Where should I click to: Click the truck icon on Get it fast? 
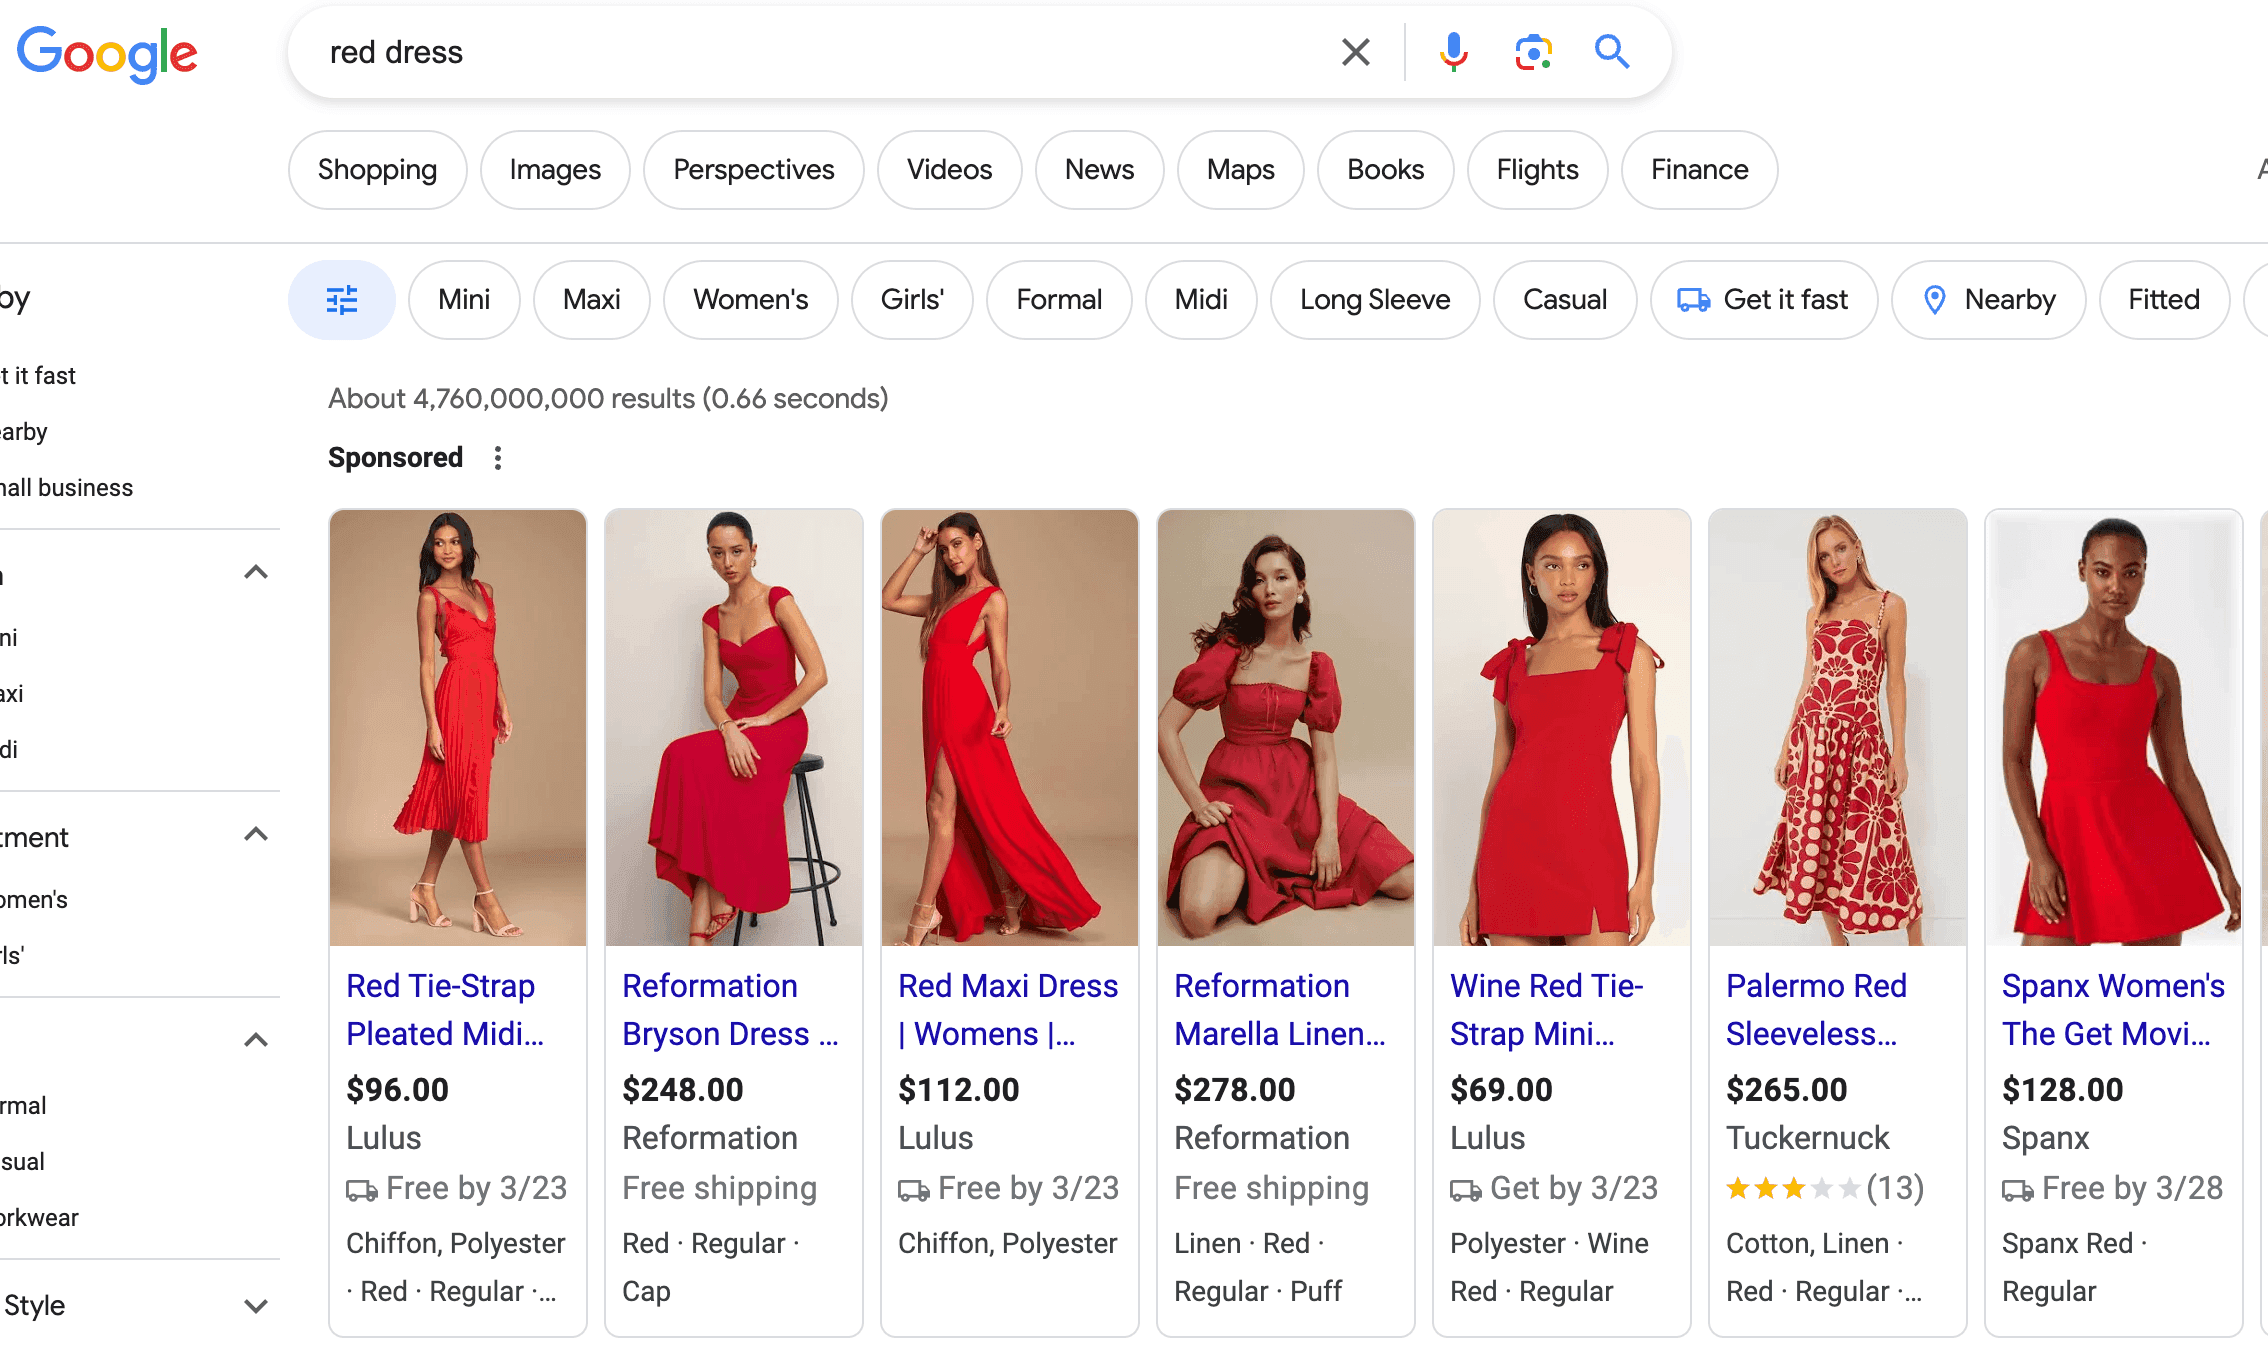click(x=1695, y=299)
